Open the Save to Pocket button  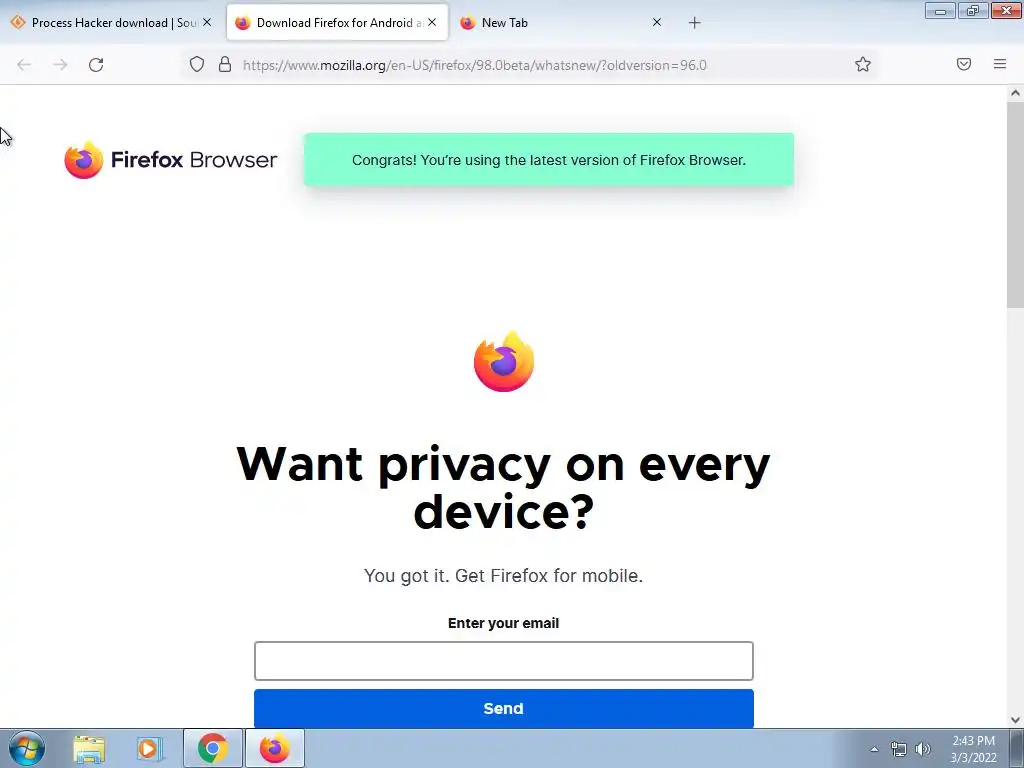(x=964, y=64)
